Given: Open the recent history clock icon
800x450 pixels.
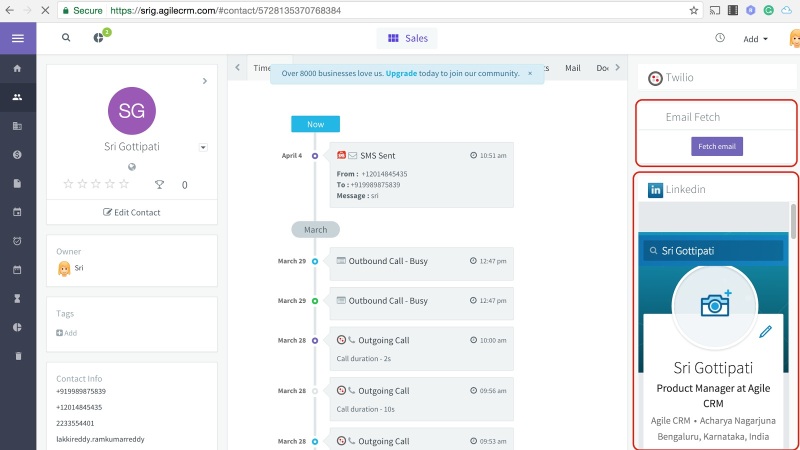Looking at the screenshot, I should tap(720, 38).
